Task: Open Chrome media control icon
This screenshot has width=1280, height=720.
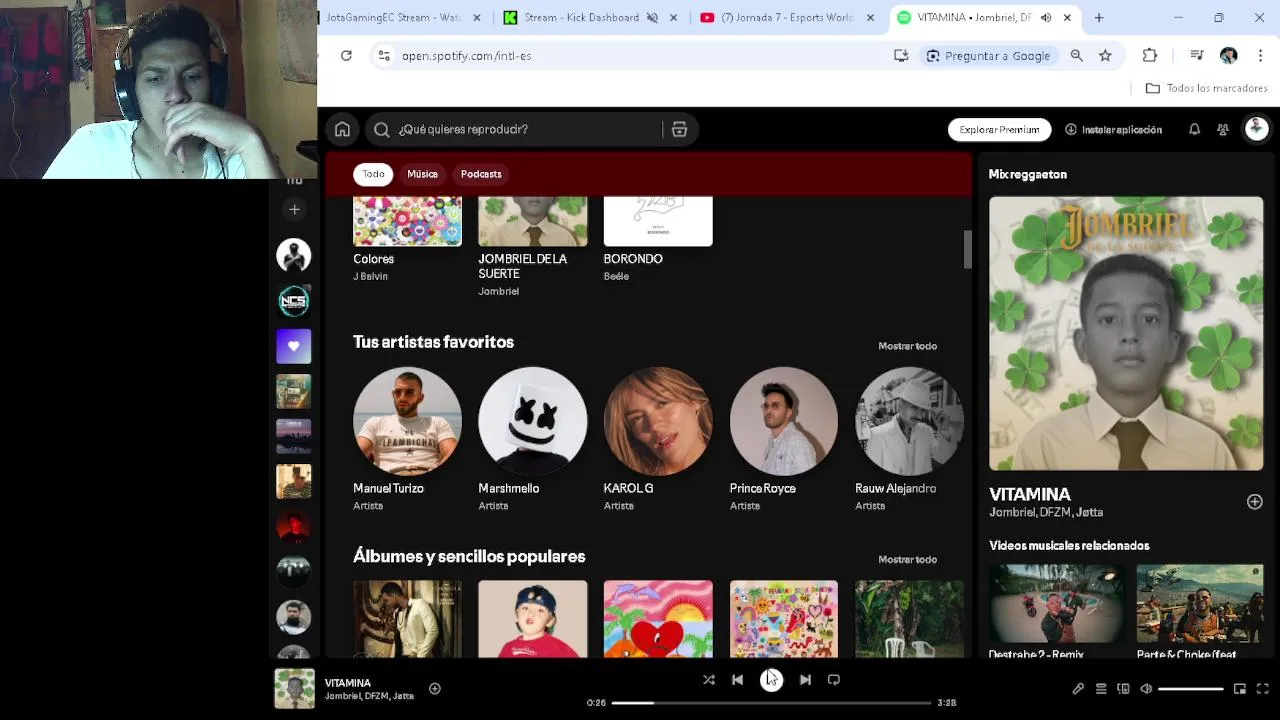Action: tap(1196, 56)
